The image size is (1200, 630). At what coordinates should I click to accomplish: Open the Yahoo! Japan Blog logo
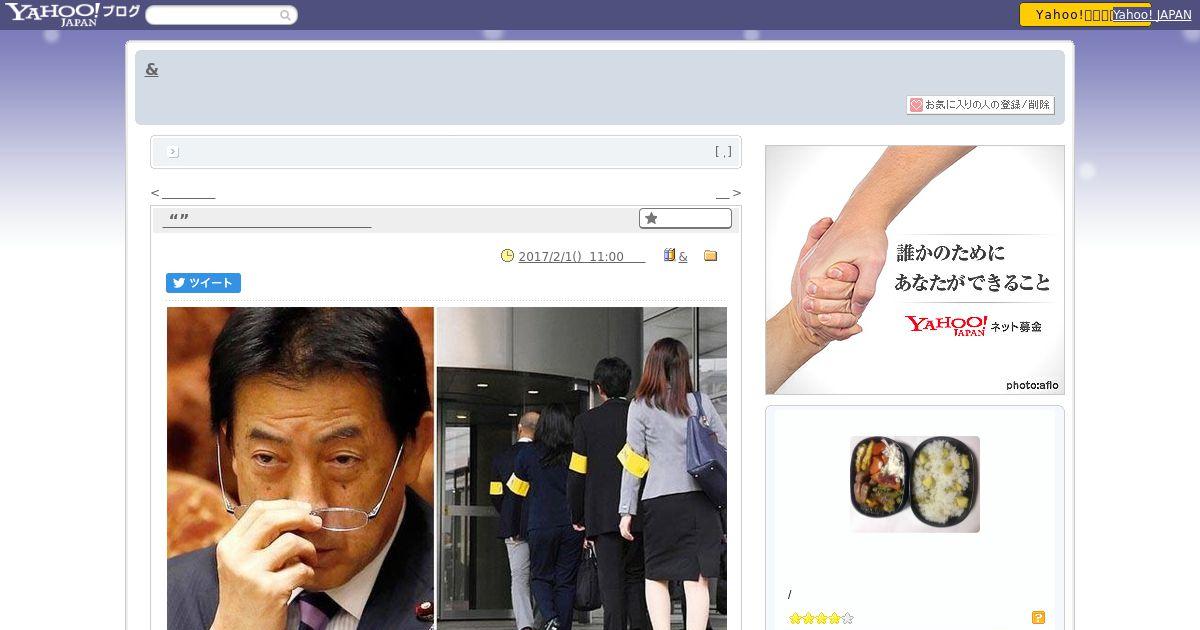[x=72, y=14]
